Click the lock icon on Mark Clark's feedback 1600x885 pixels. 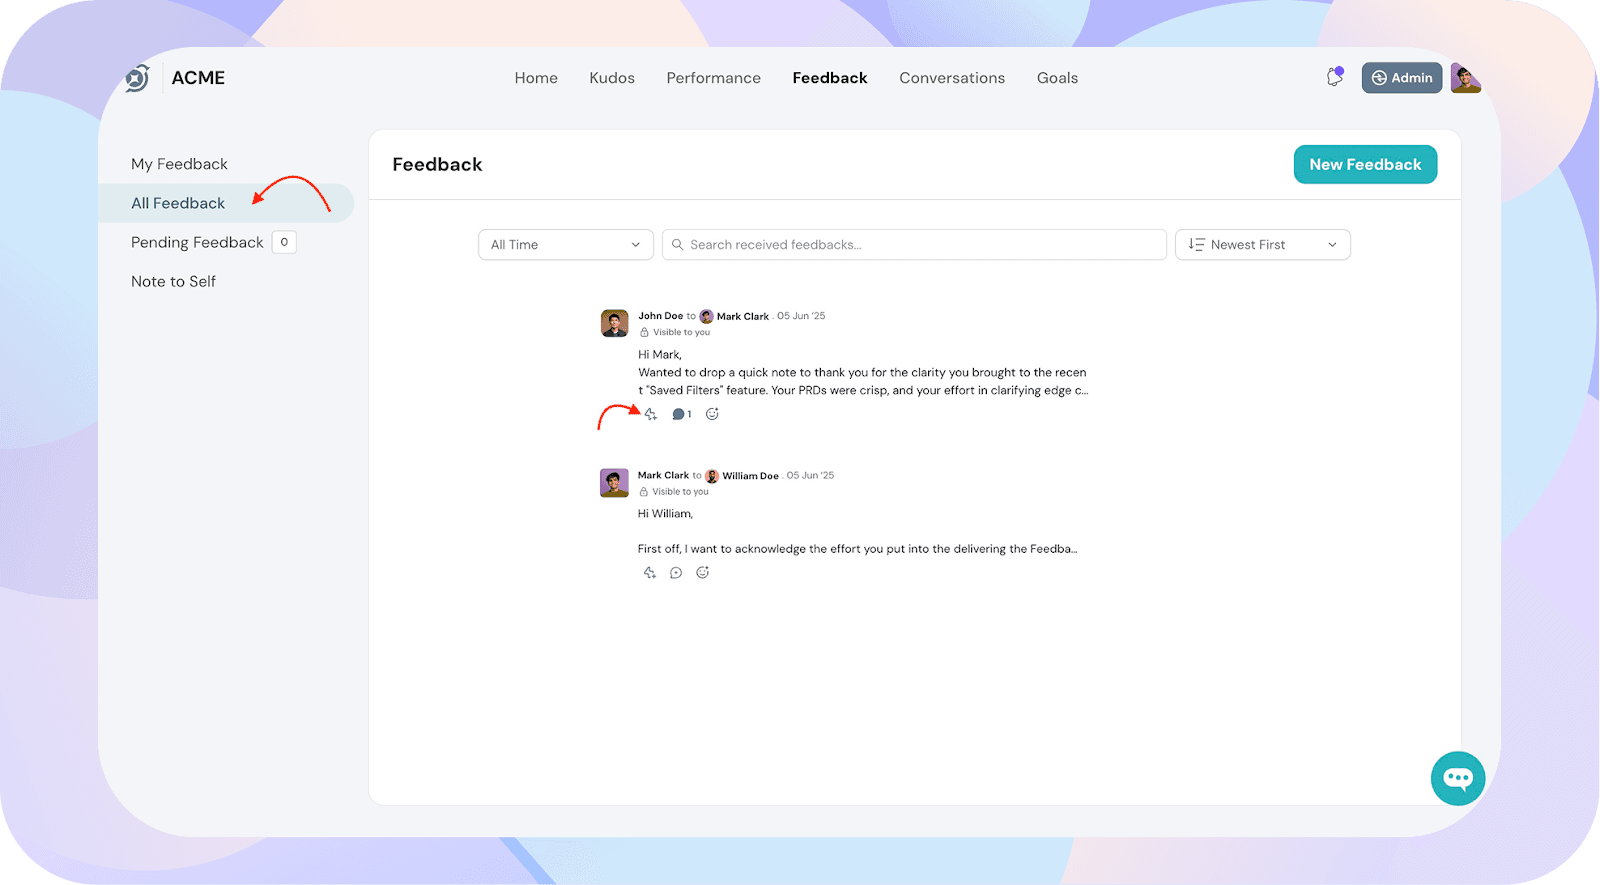tap(644, 492)
